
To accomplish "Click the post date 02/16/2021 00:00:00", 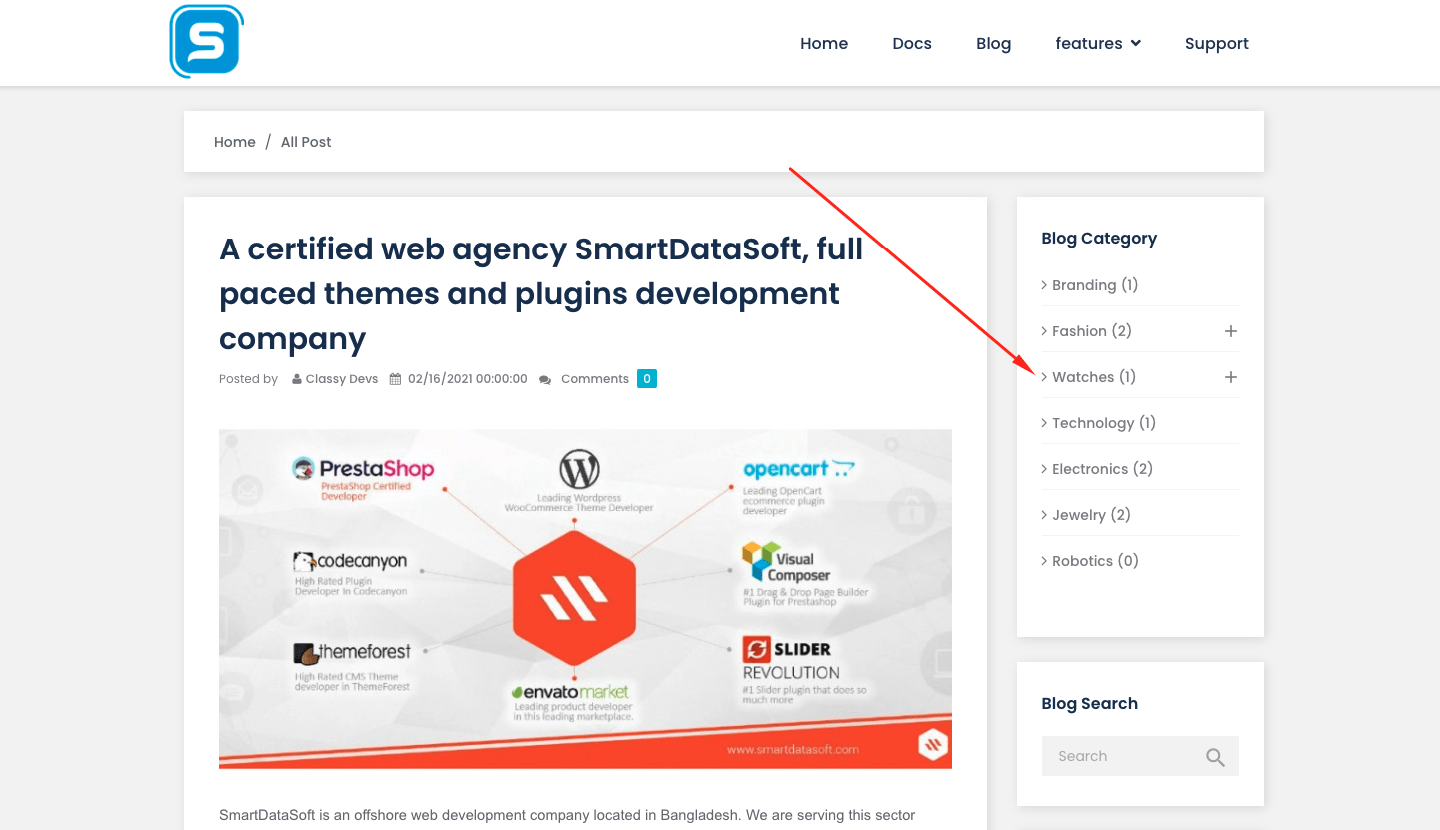I will (x=467, y=379).
